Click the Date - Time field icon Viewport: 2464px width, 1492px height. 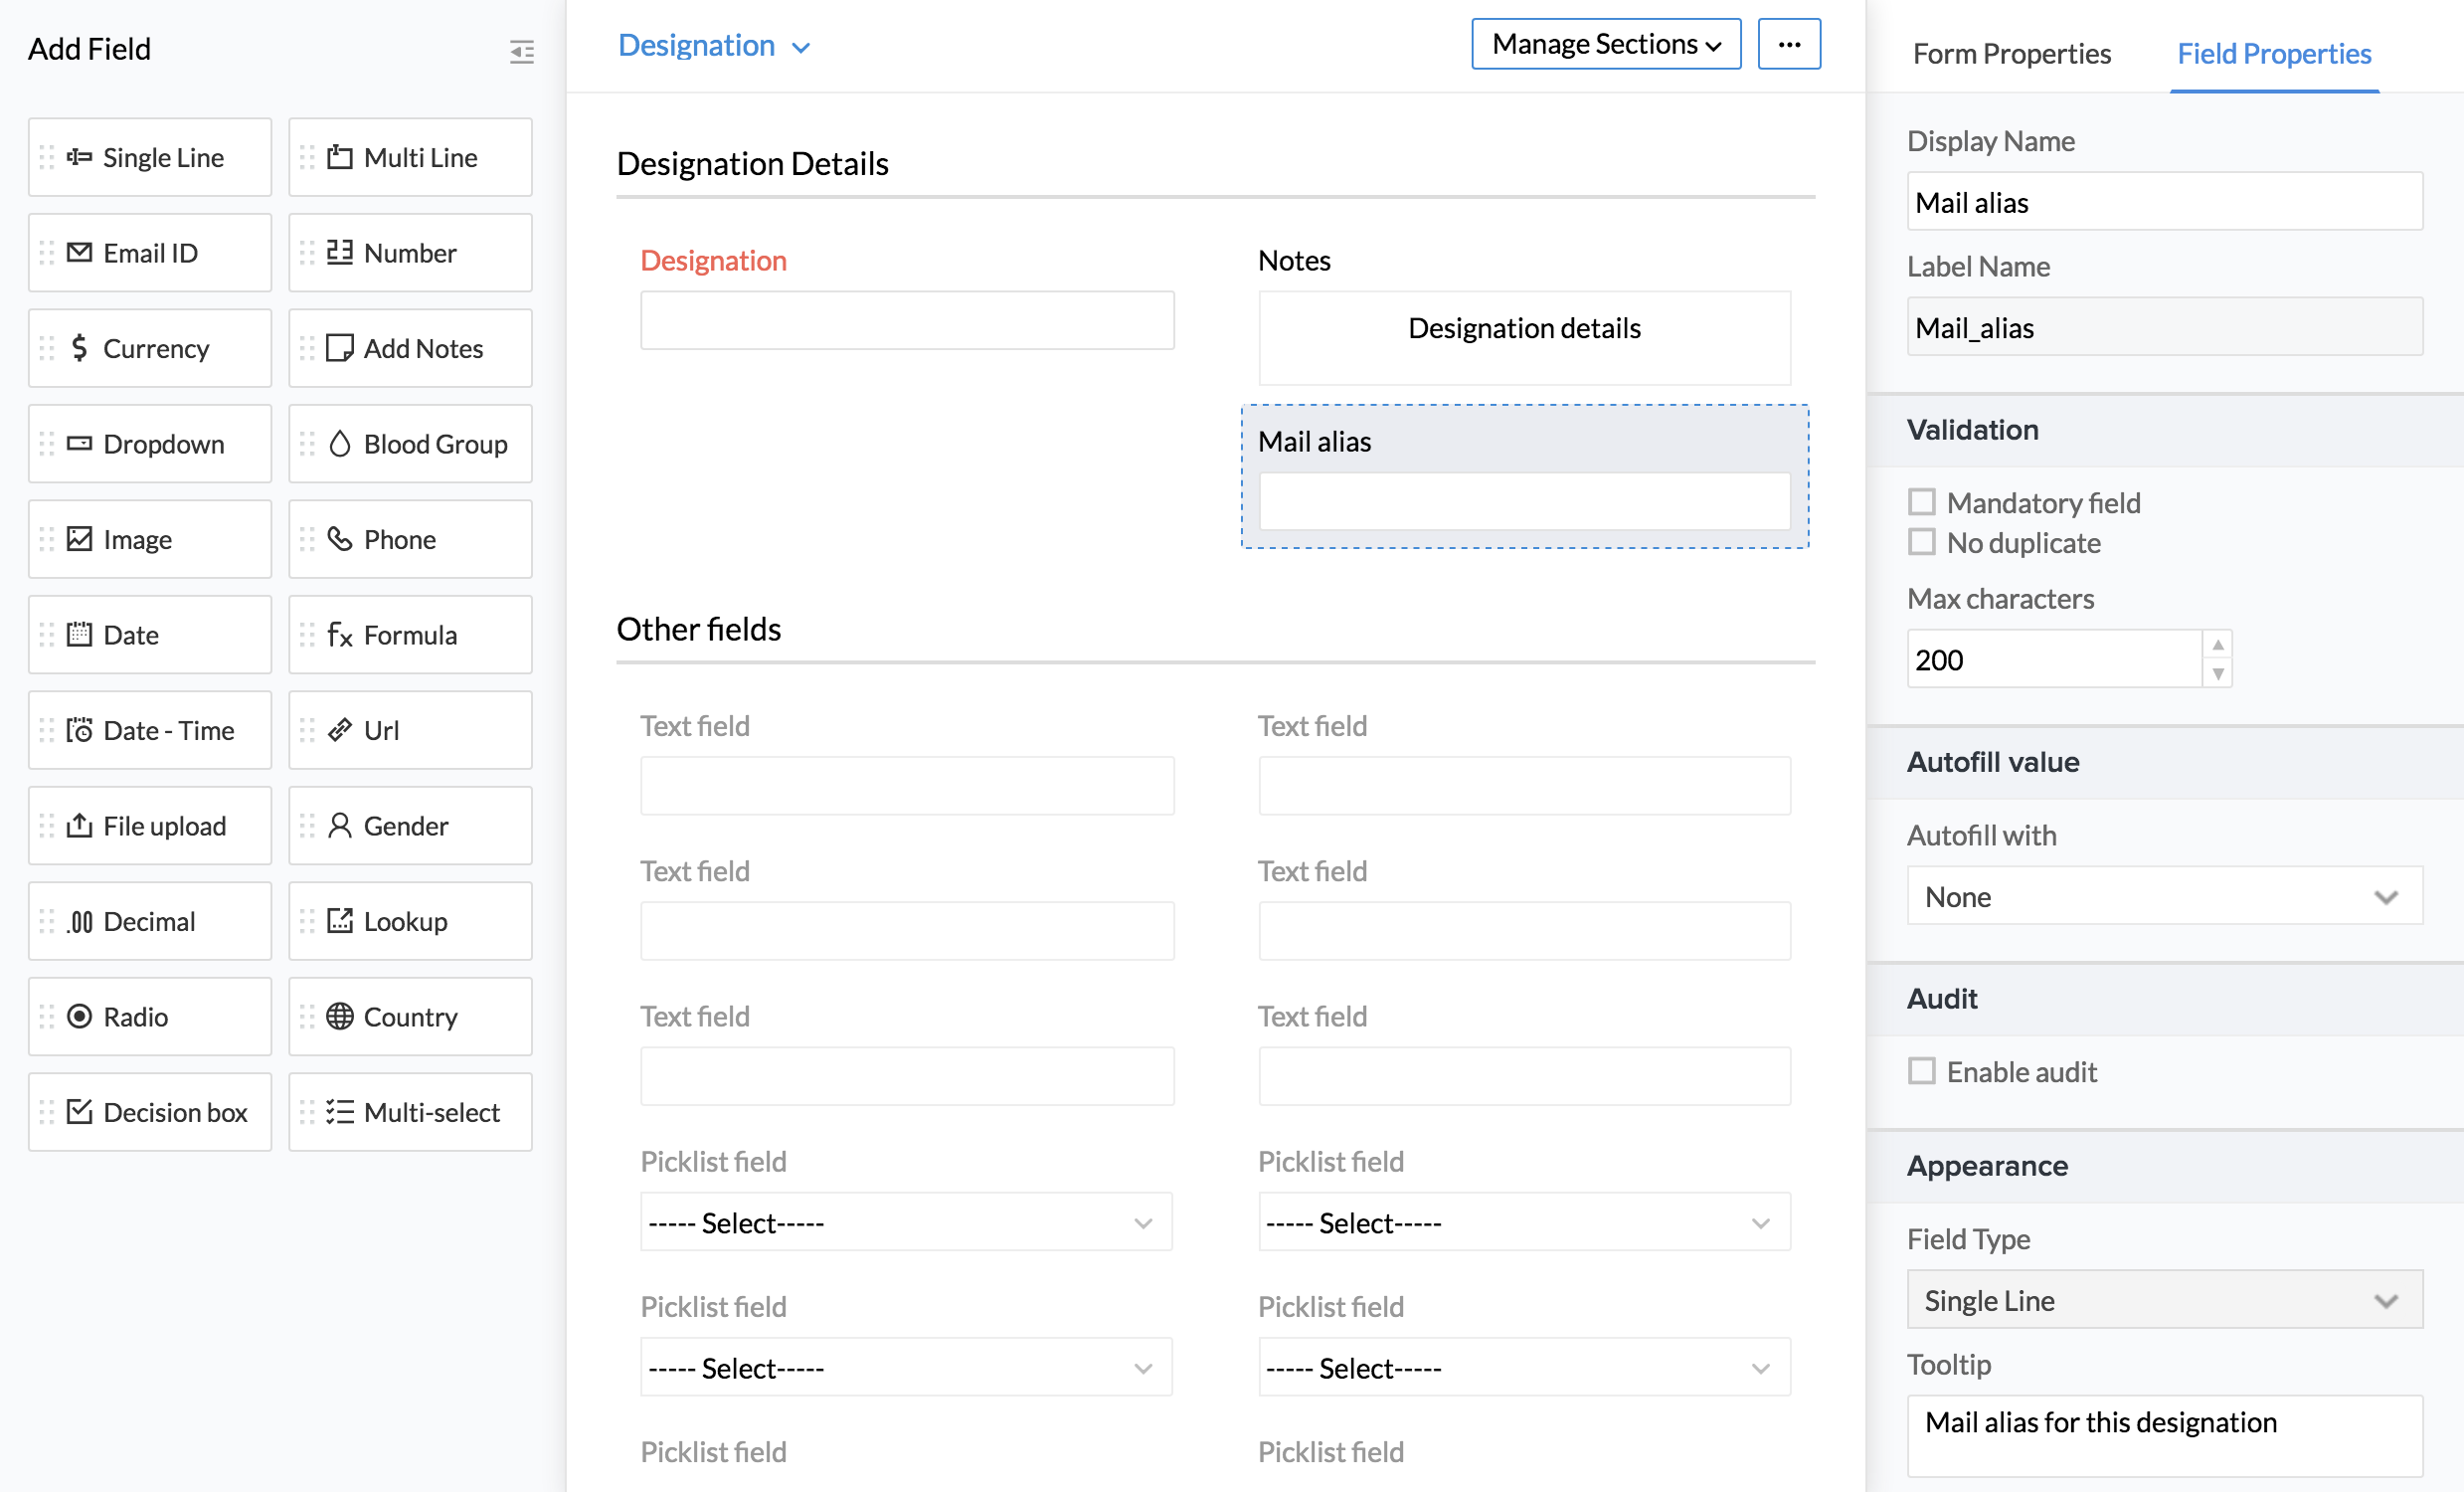(x=79, y=731)
